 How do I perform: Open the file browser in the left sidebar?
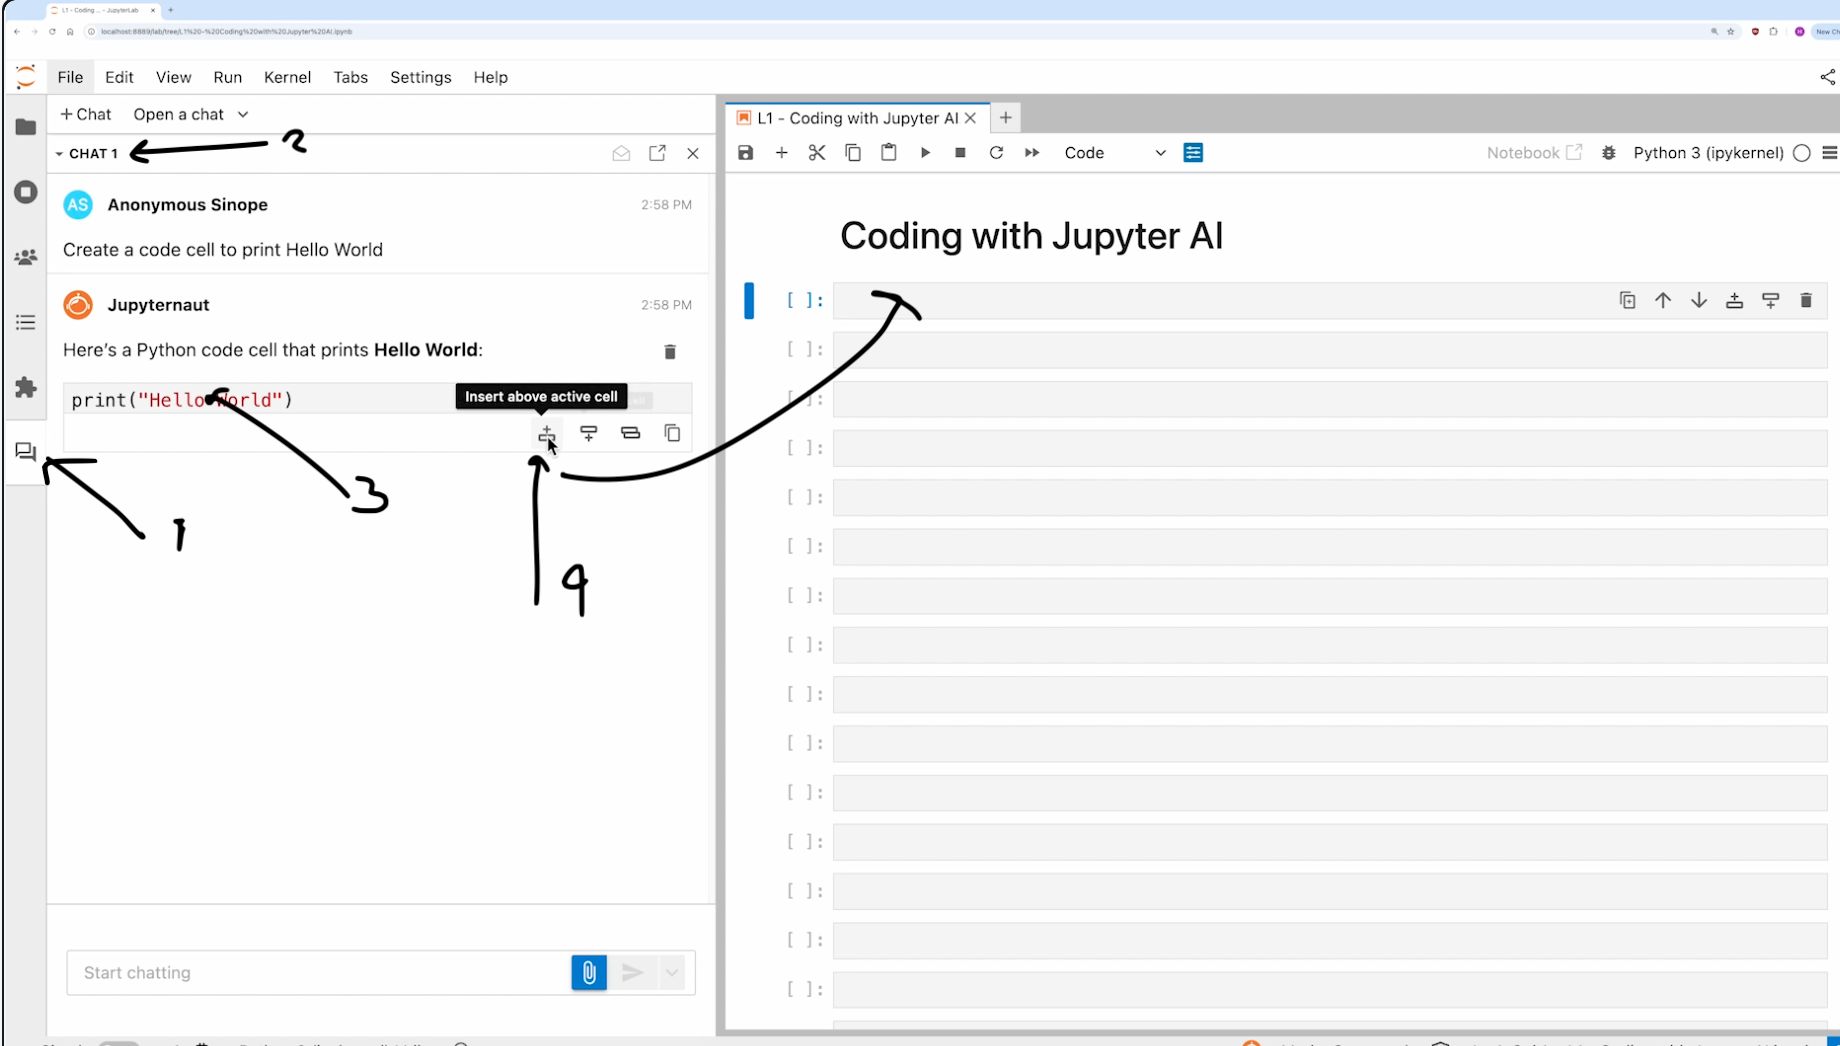(x=26, y=126)
